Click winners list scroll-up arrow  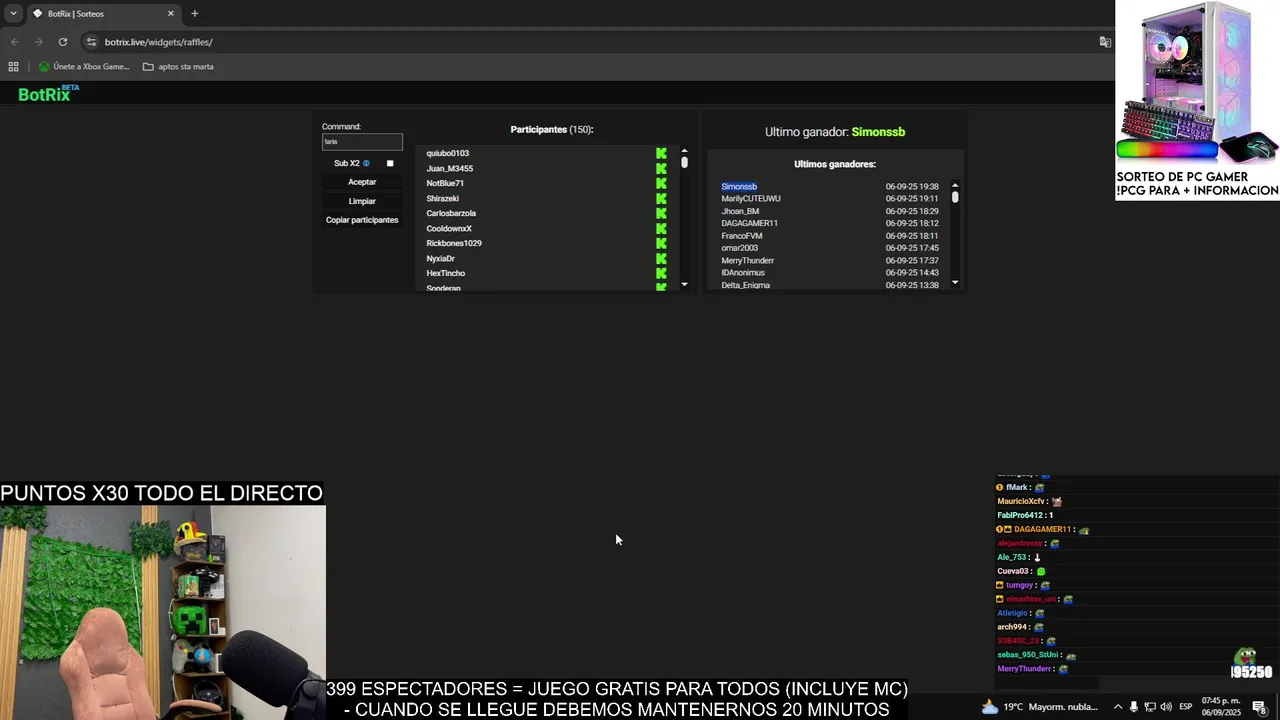point(955,185)
